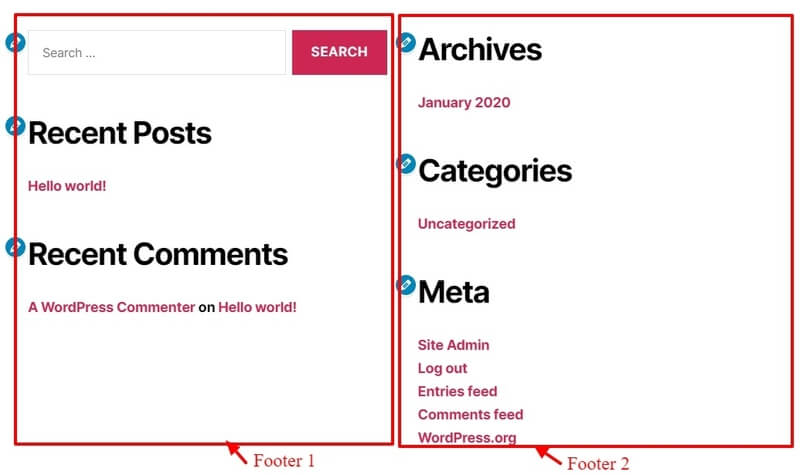Click the edit pencil icon next to Meta

point(406,285)
